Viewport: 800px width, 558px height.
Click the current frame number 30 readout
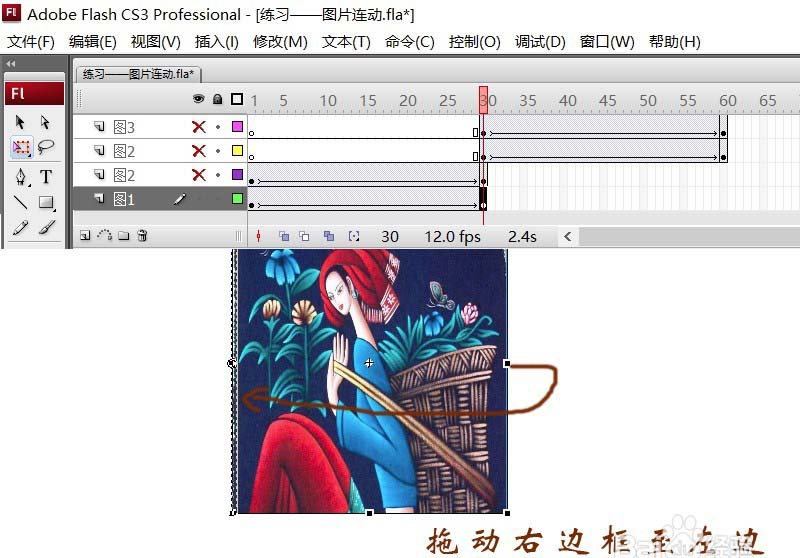390,237
